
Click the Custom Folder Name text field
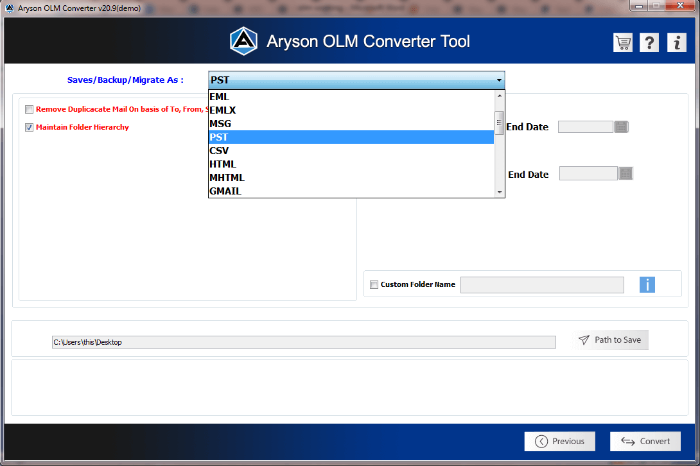click(542, 285)
